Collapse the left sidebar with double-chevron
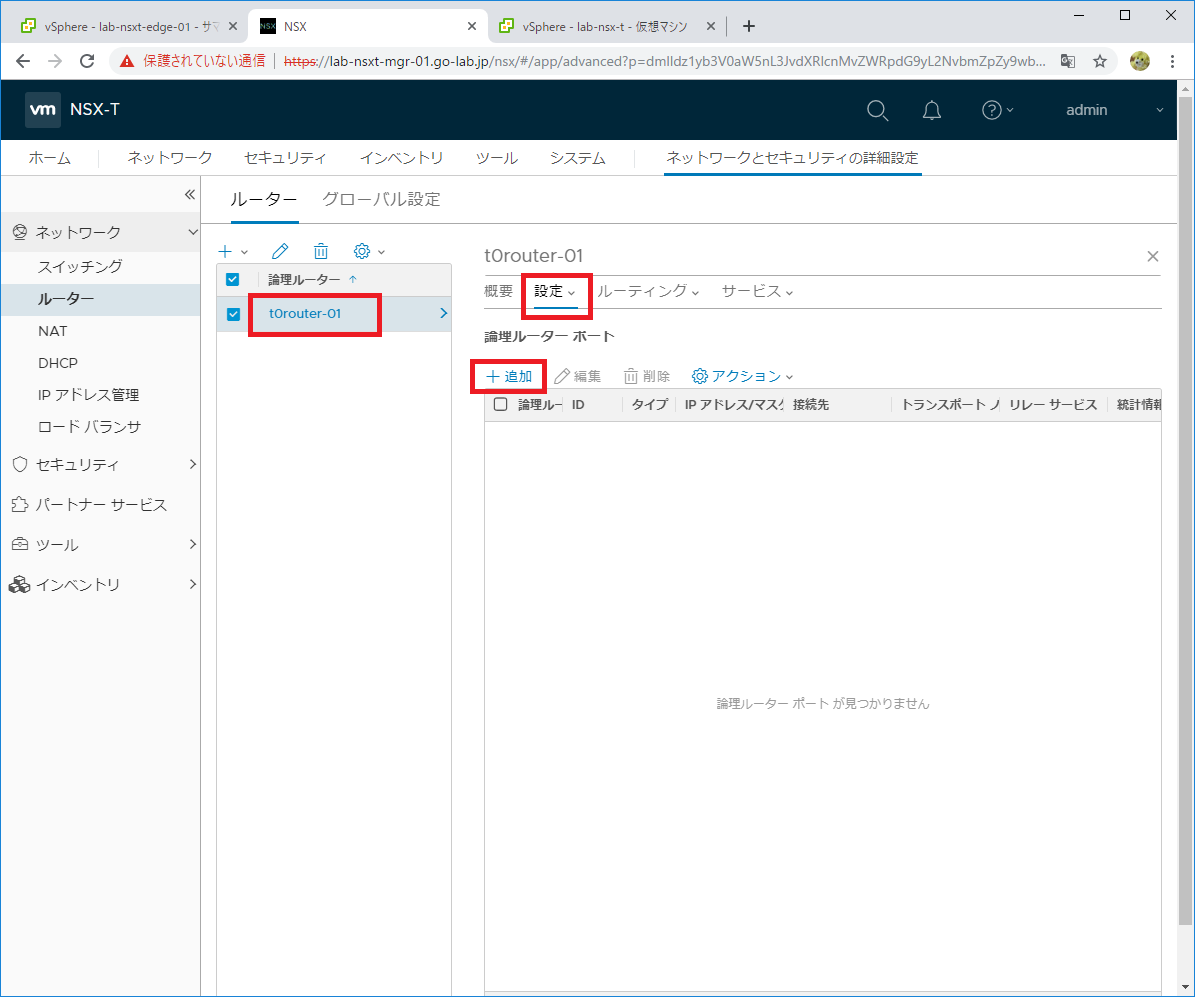Screen dimensions: 1195x997 [190, 195]
